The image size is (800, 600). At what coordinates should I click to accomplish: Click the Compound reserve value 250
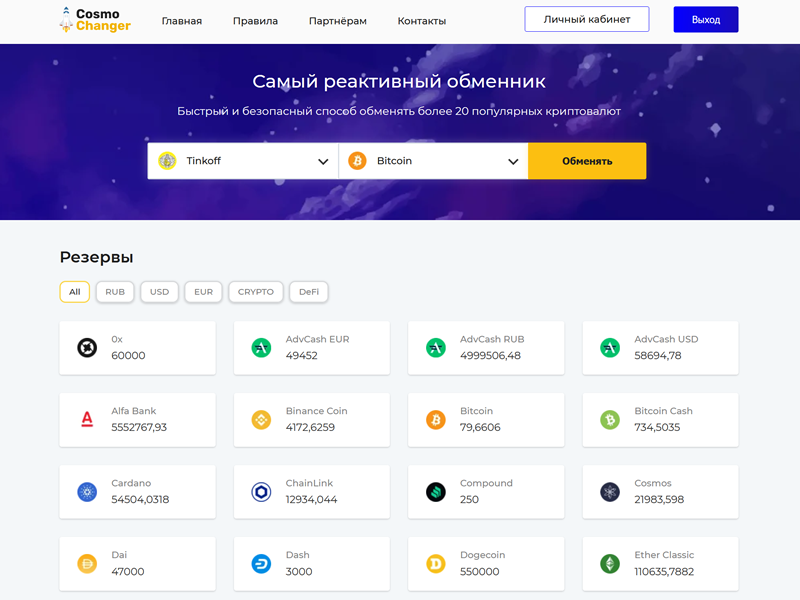point(469,499)
